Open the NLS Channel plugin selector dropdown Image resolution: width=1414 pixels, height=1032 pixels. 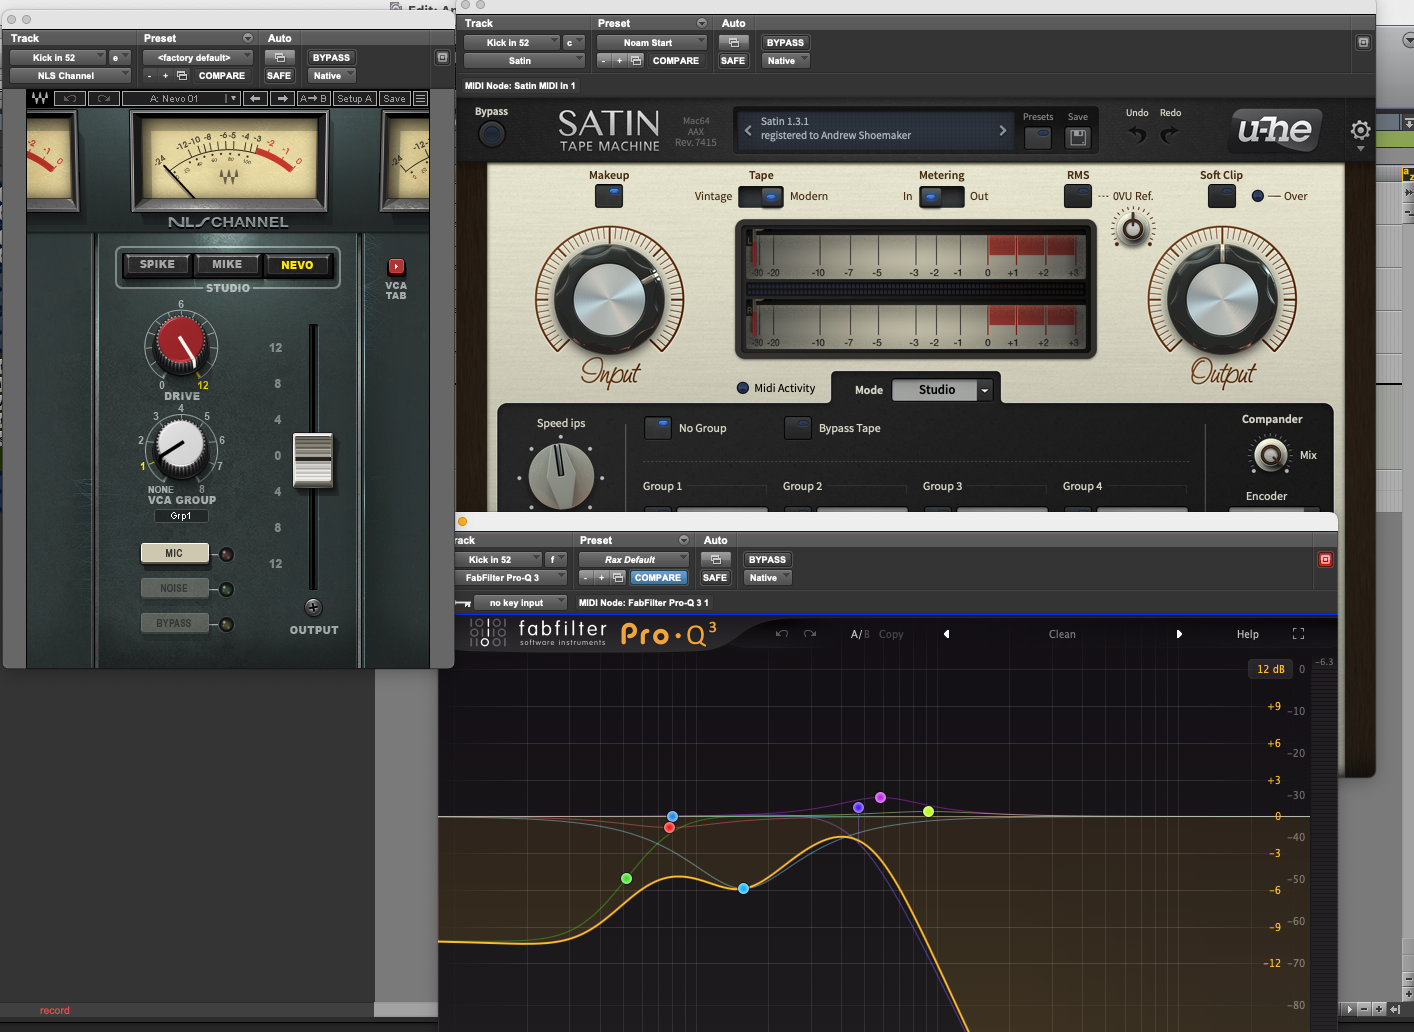pos(70,76)
